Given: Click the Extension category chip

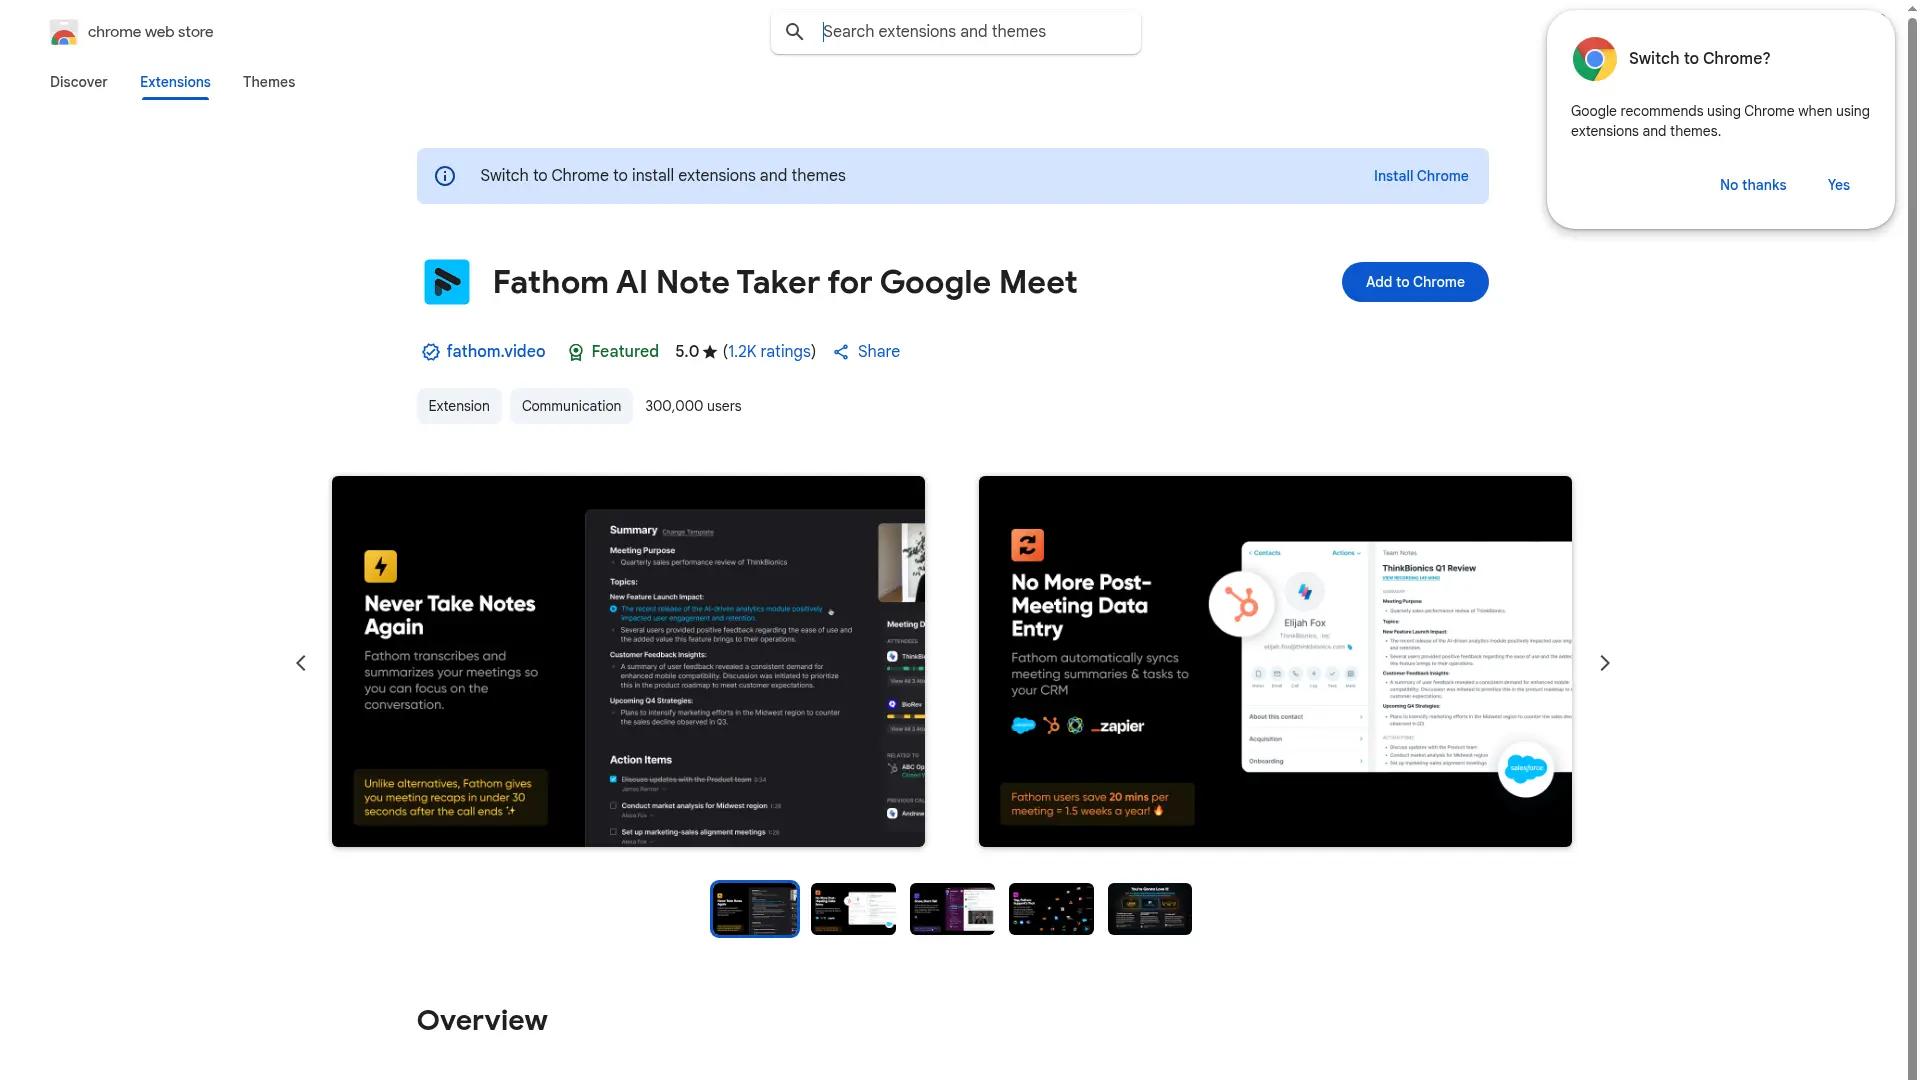Looking at the screenshot, I should pyautogui.click(x=459, y=406).
